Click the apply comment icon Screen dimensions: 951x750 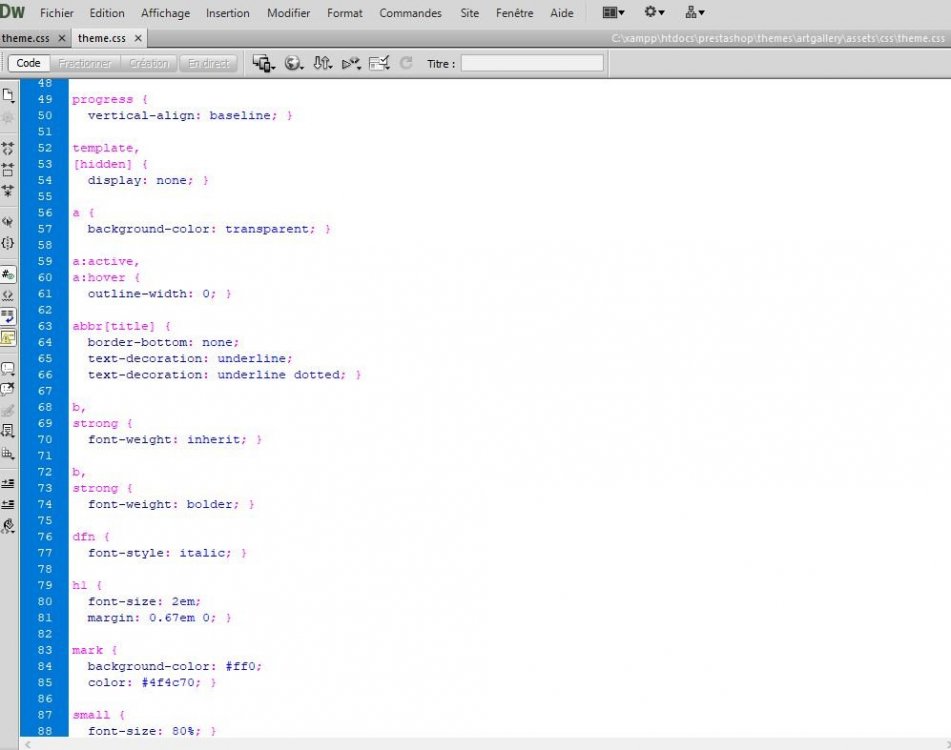click(x=8, y=369)
